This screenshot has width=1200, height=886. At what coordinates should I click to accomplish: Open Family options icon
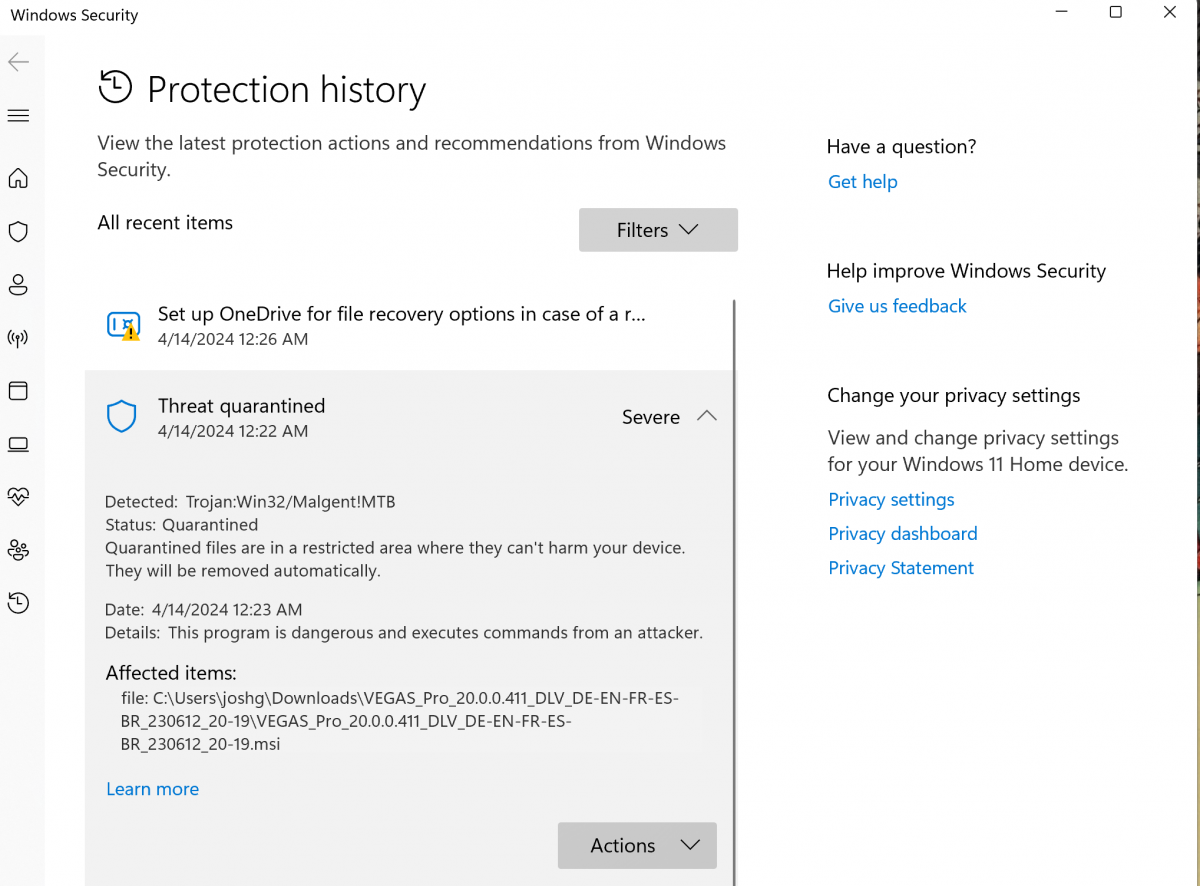tap(18, 550)
